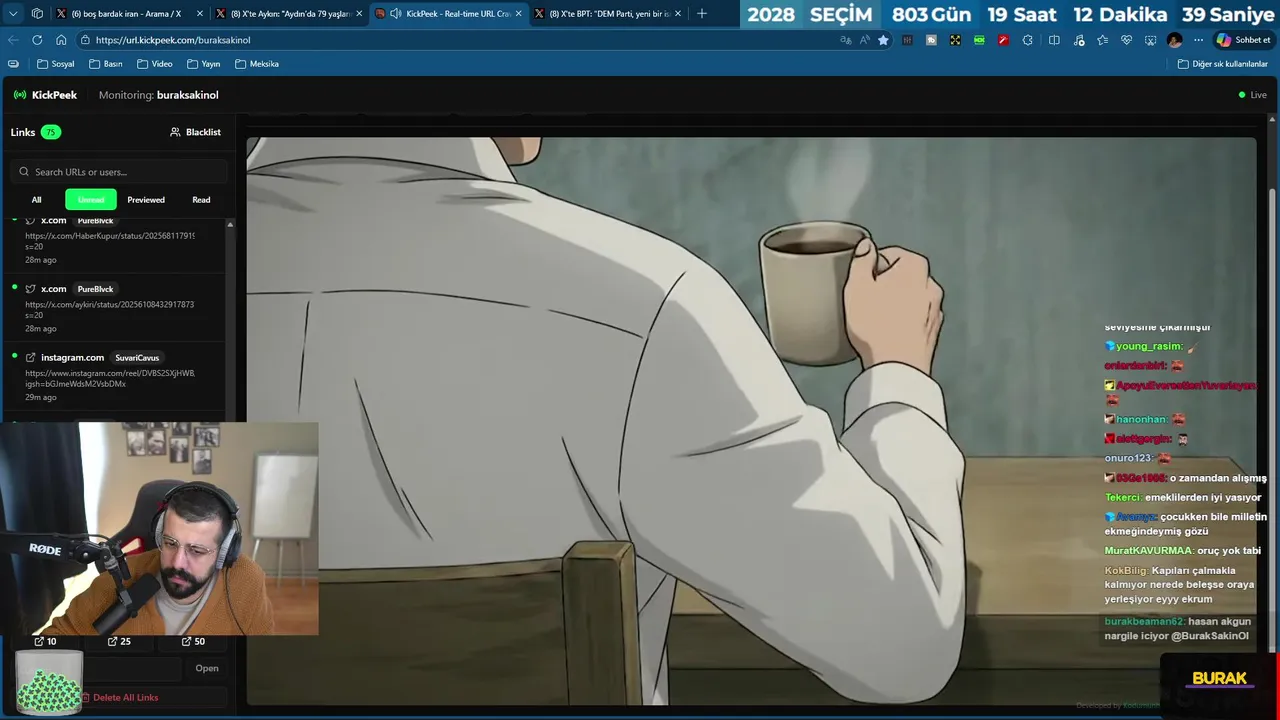Click the Search URLs or users field
This screenshot has width=1280, height=720.
click(x=120, y=172)
